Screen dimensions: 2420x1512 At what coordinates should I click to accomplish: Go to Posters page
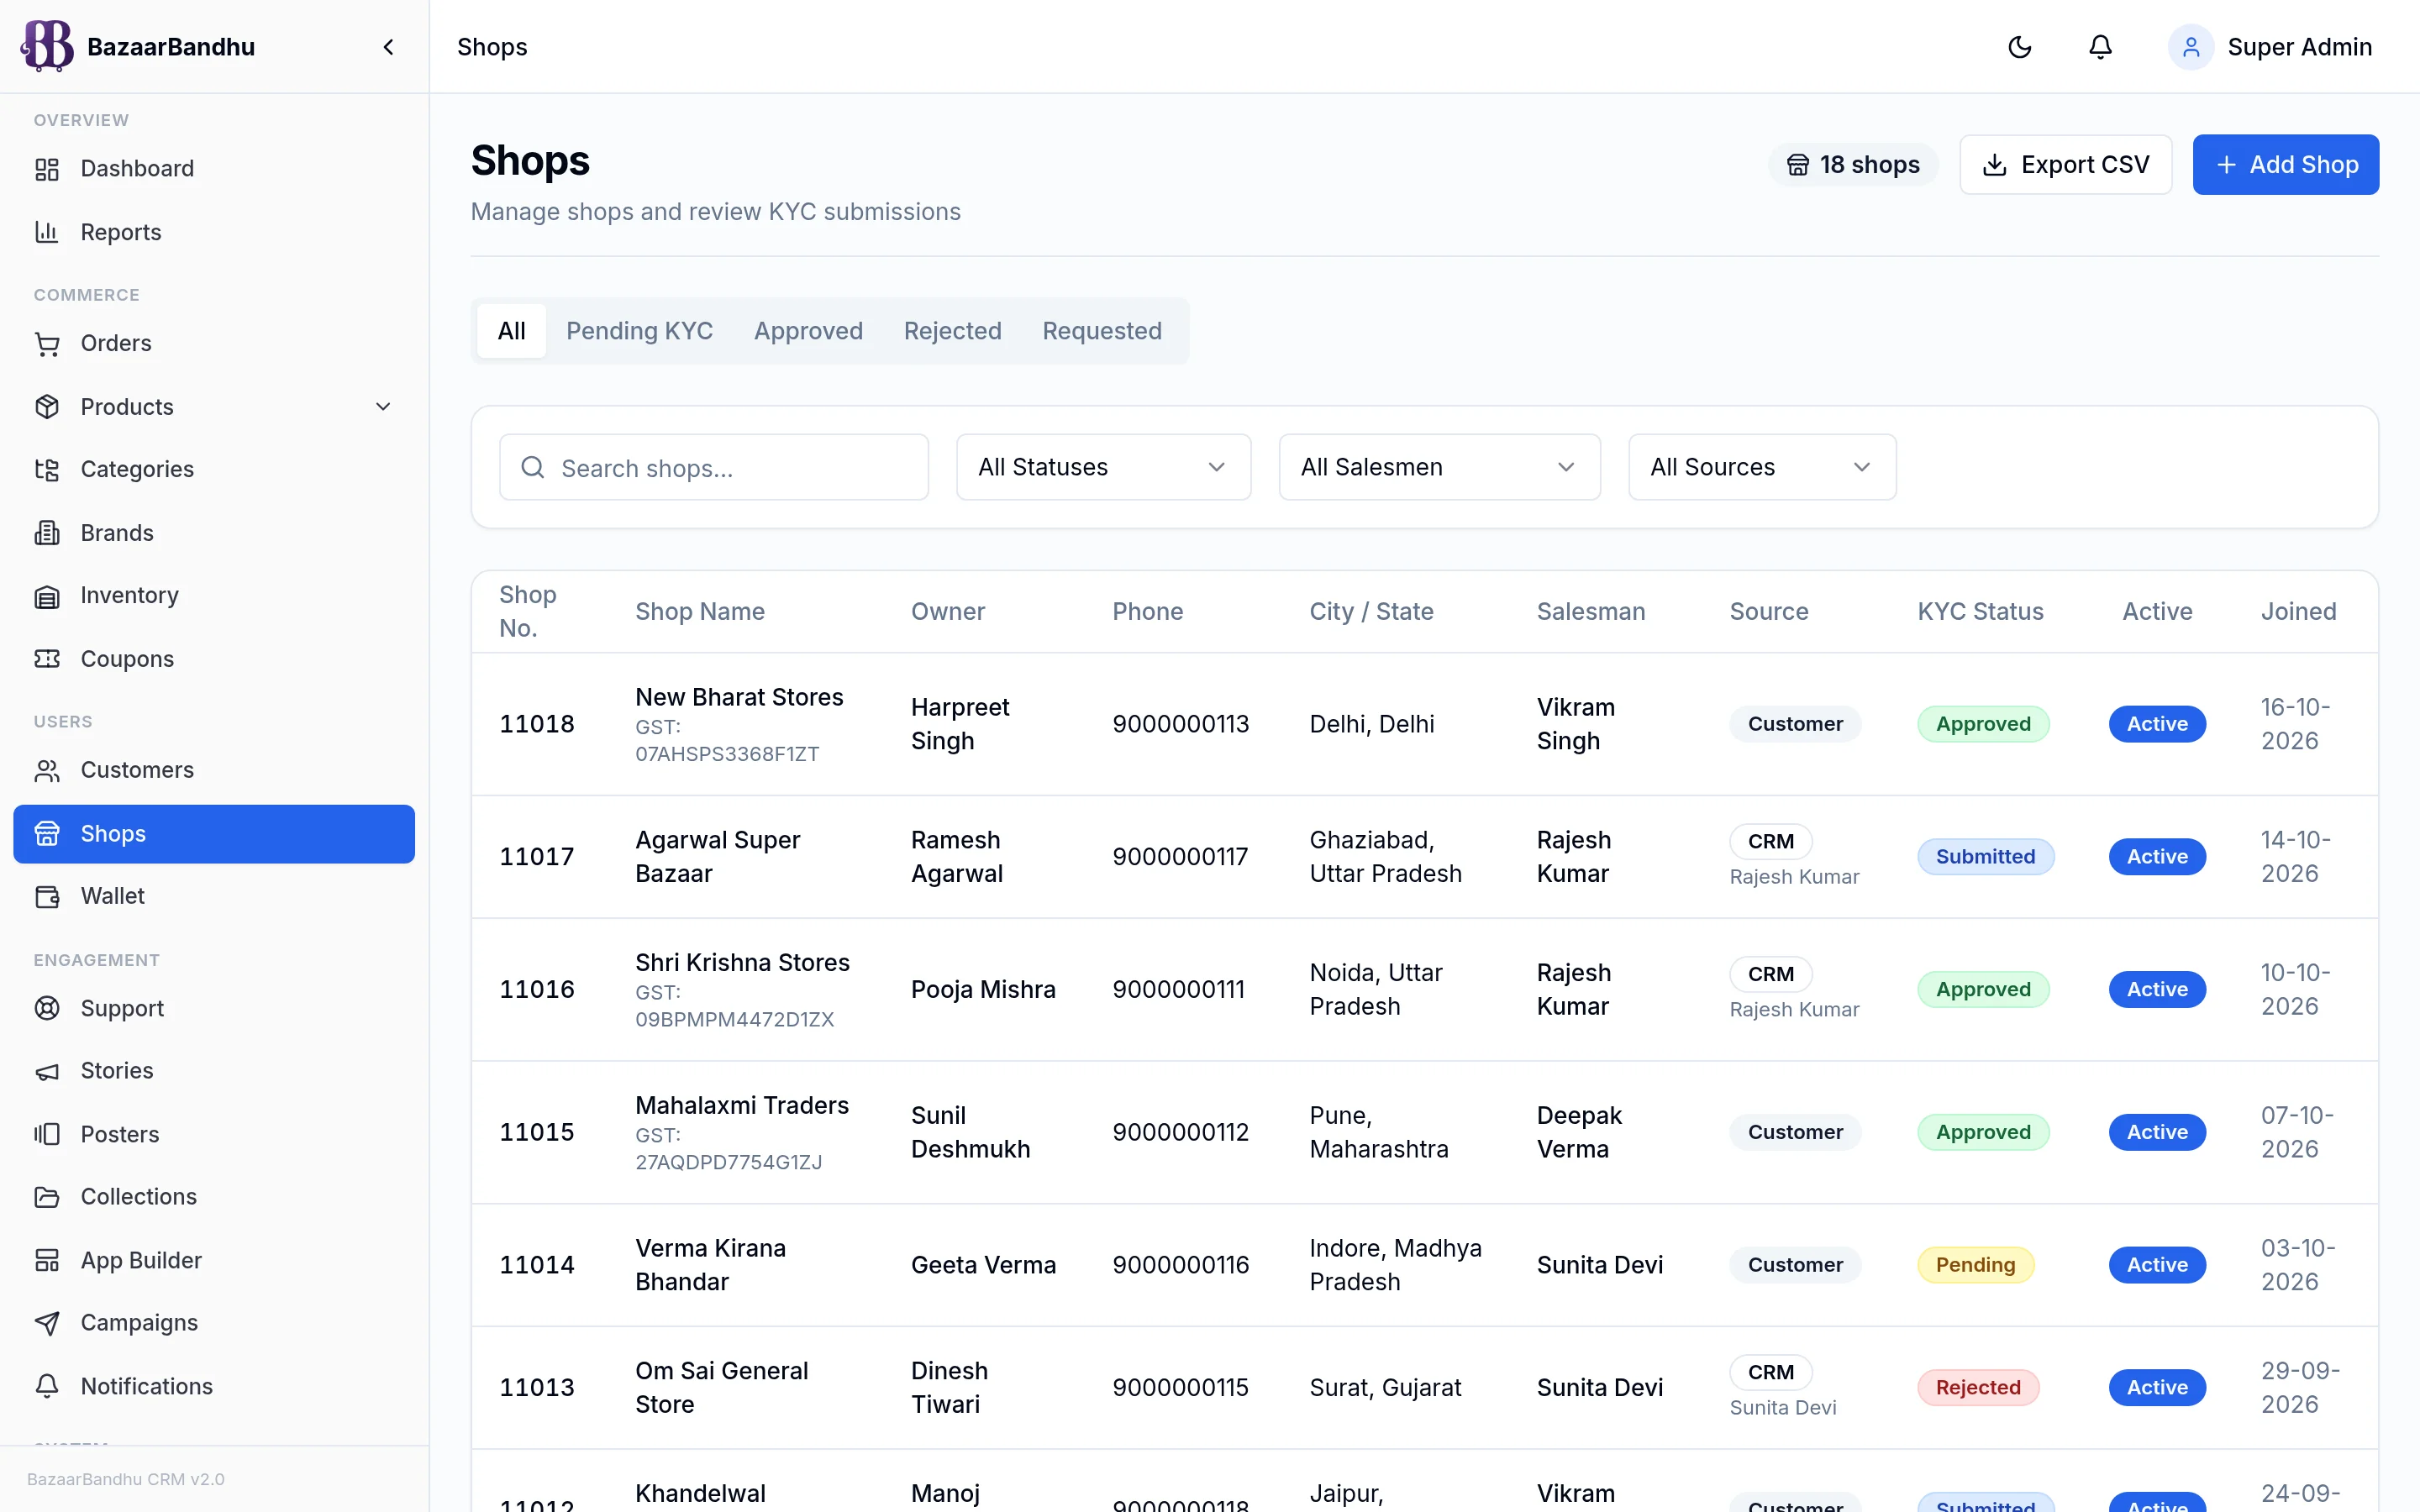click(214, 1134)
